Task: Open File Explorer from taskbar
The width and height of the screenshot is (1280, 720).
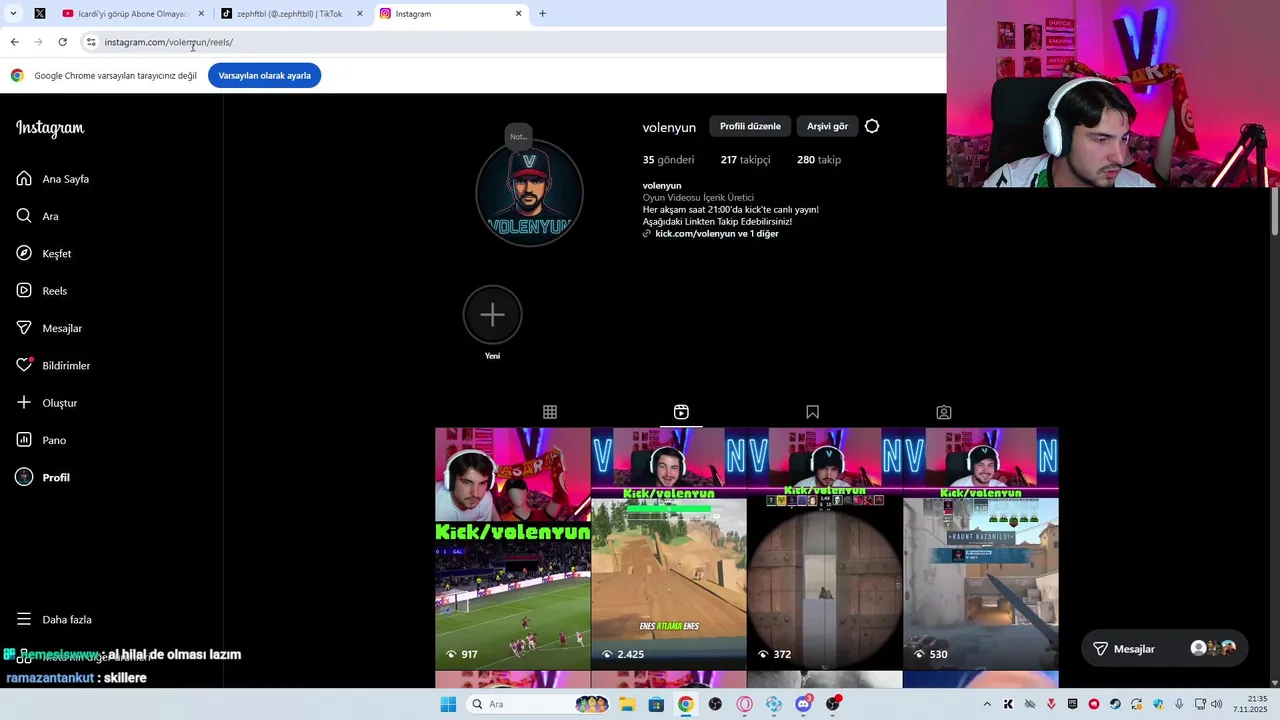Action: pyautogui.click(x=627, y=704)
